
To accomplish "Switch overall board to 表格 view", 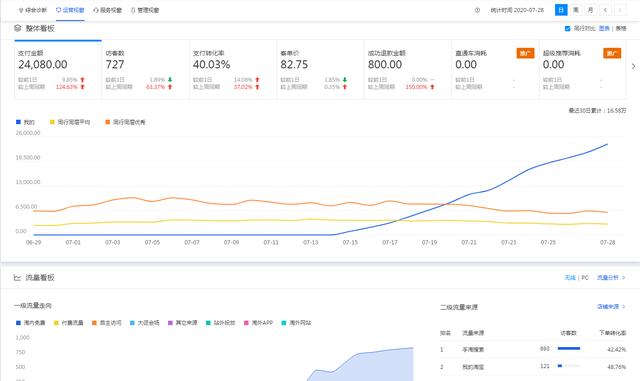I will point(621,29).
